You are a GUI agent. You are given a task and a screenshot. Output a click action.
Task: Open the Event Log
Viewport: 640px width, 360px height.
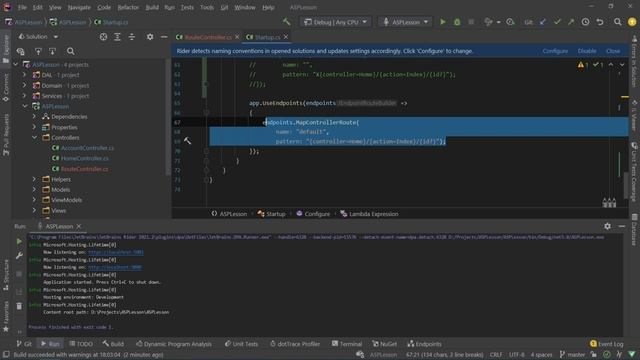tap(607, 344)
